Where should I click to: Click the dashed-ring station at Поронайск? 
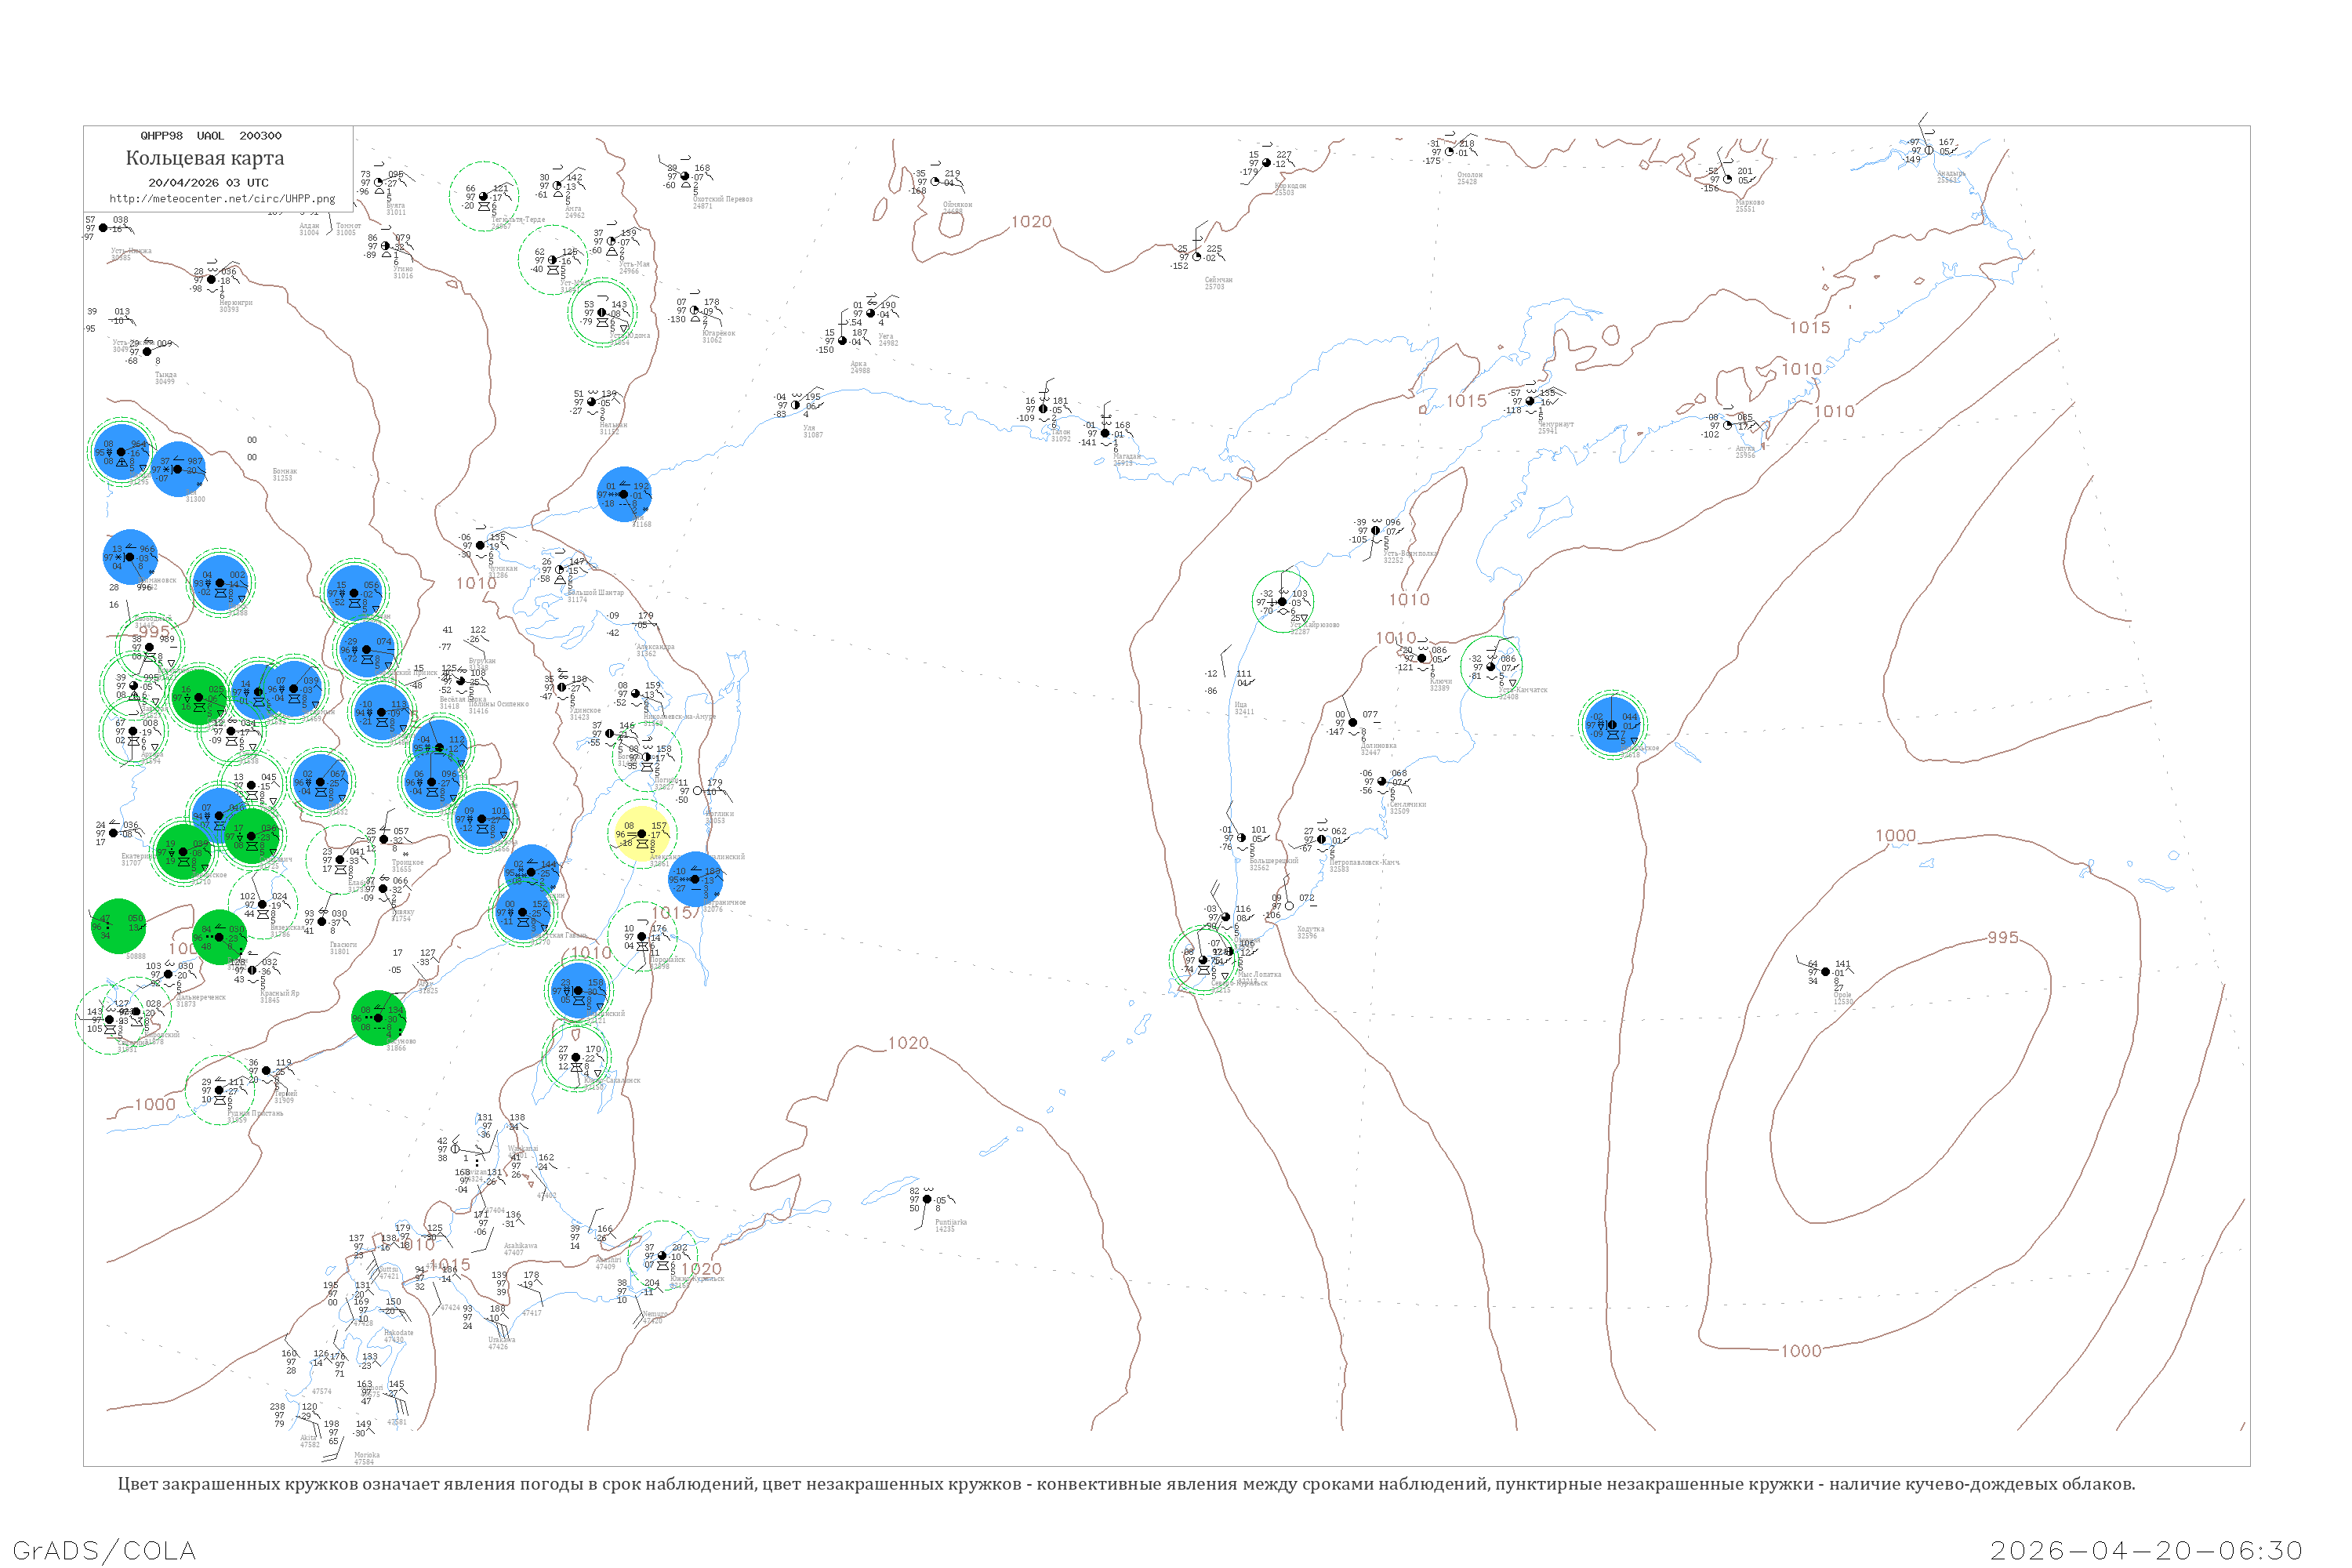pos(641,936)
